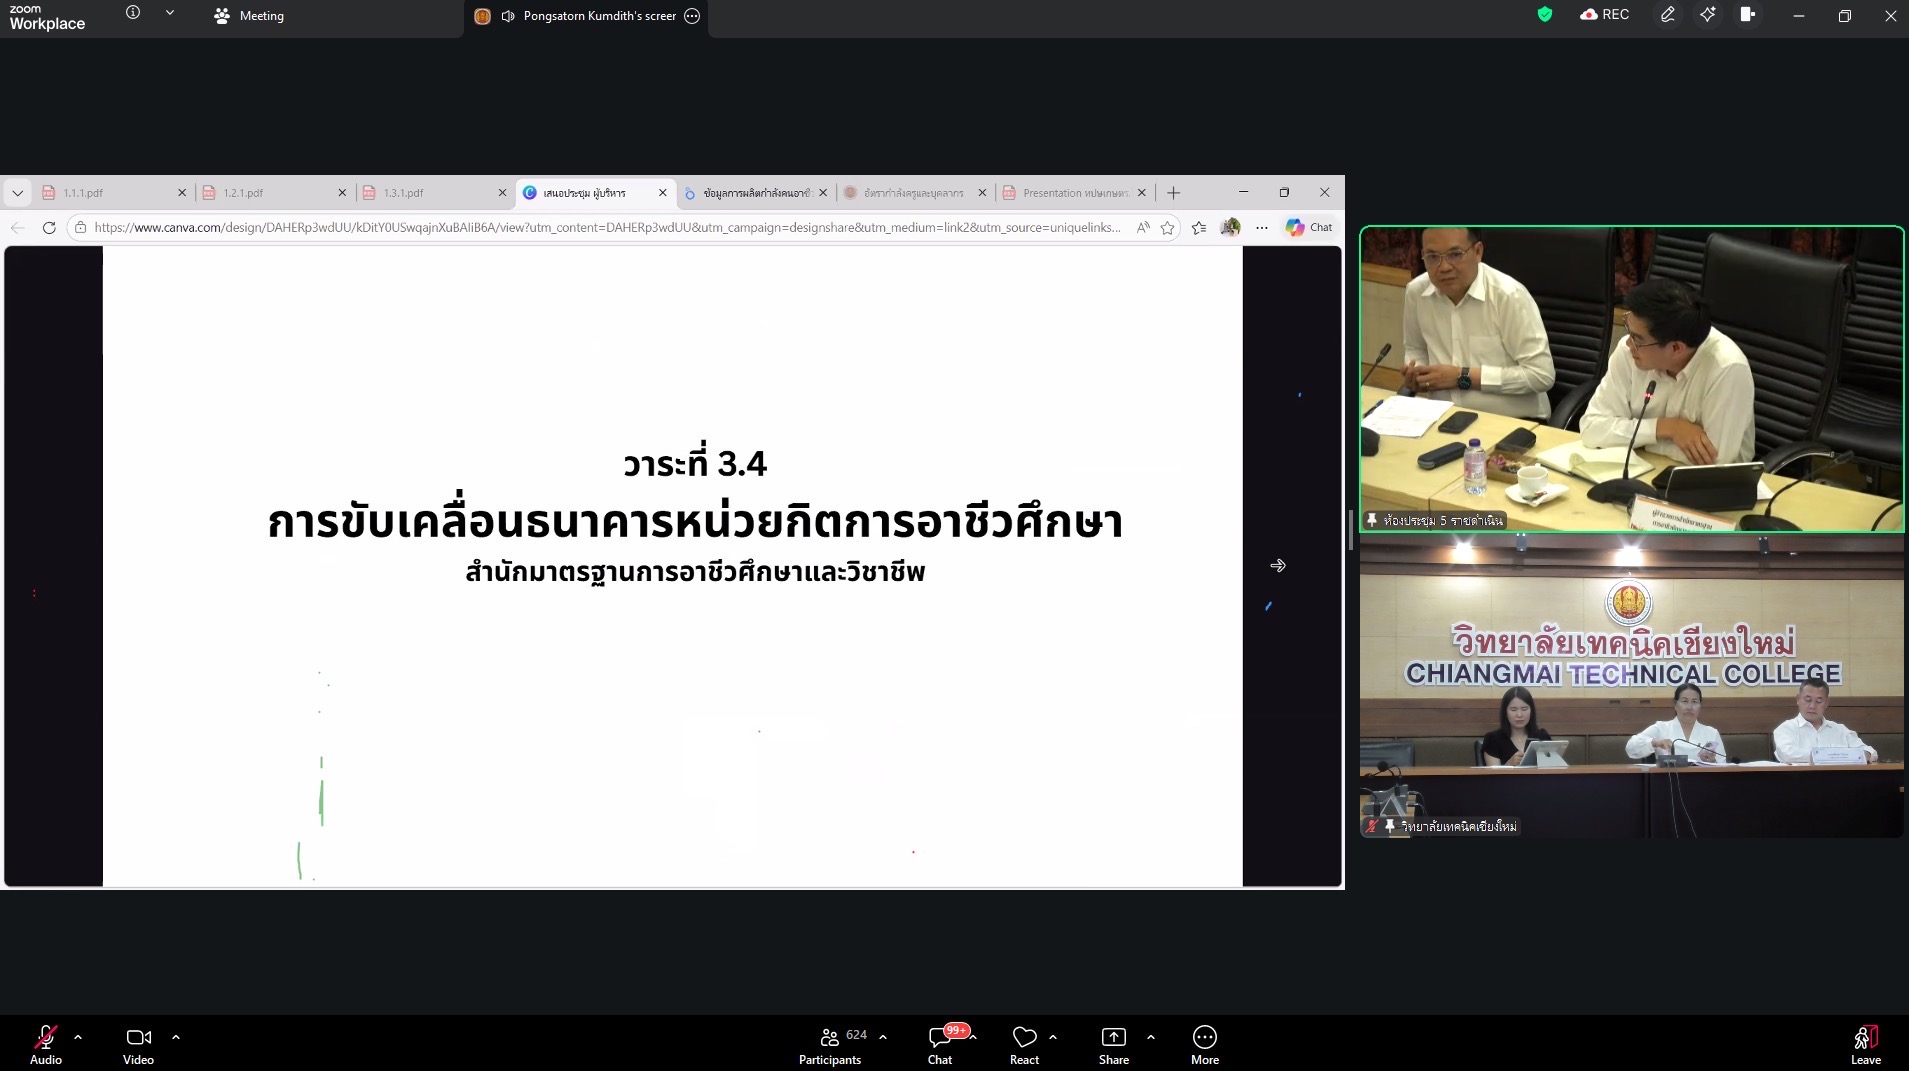Click the React heart icon
Image resolution: width=1909 pixels, height=1071 pixels.
tap(1024, 1043)
